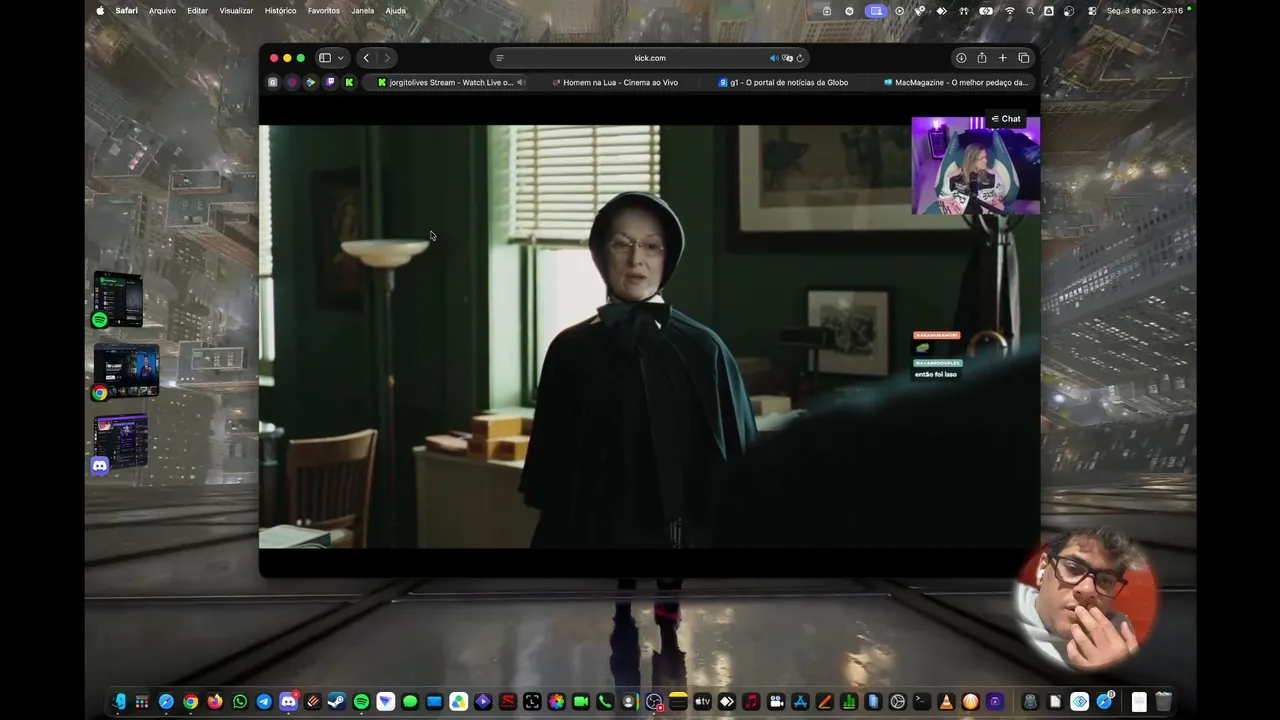
Task: Open the Arquivo menu
Action: [162, 11]
